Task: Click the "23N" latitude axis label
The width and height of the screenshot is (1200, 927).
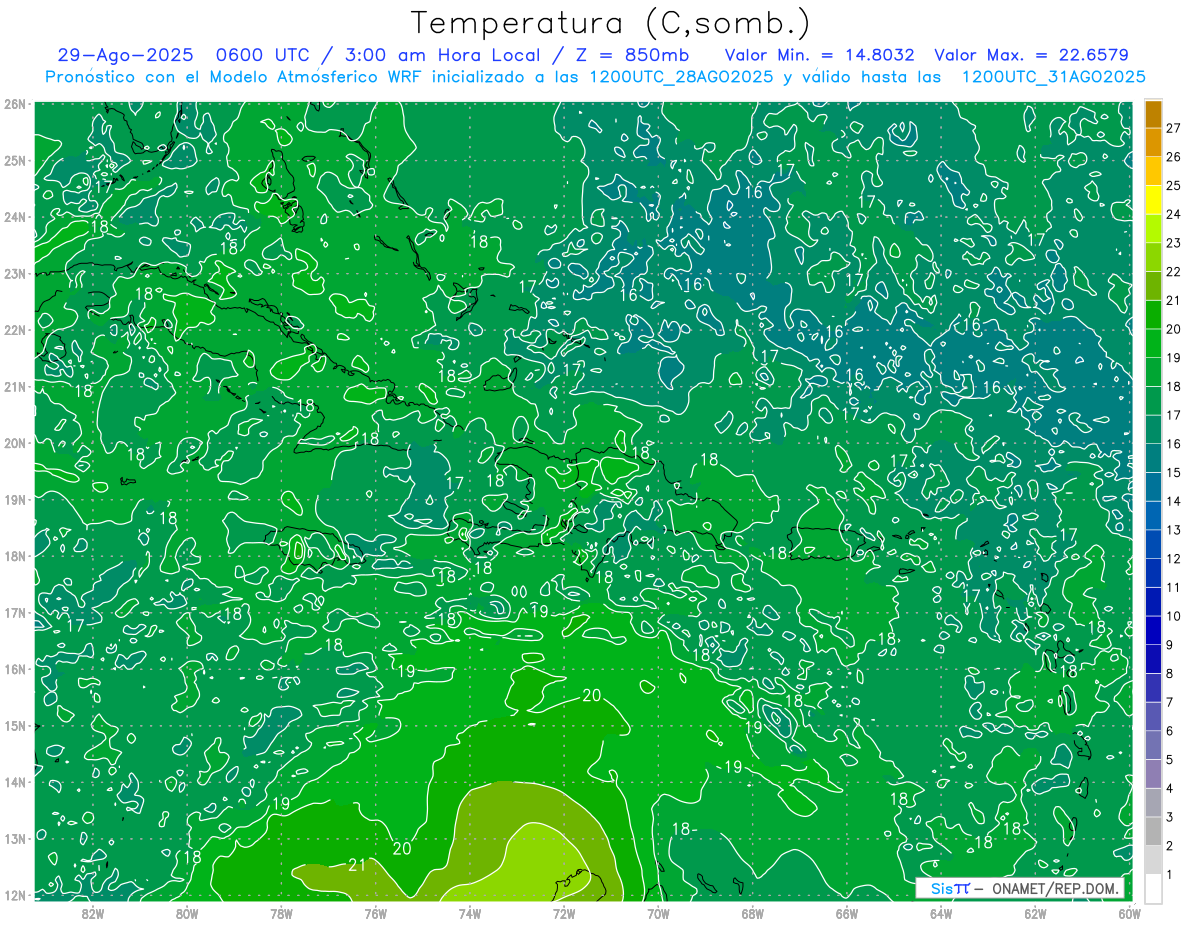Action: [x=14, y=274]
